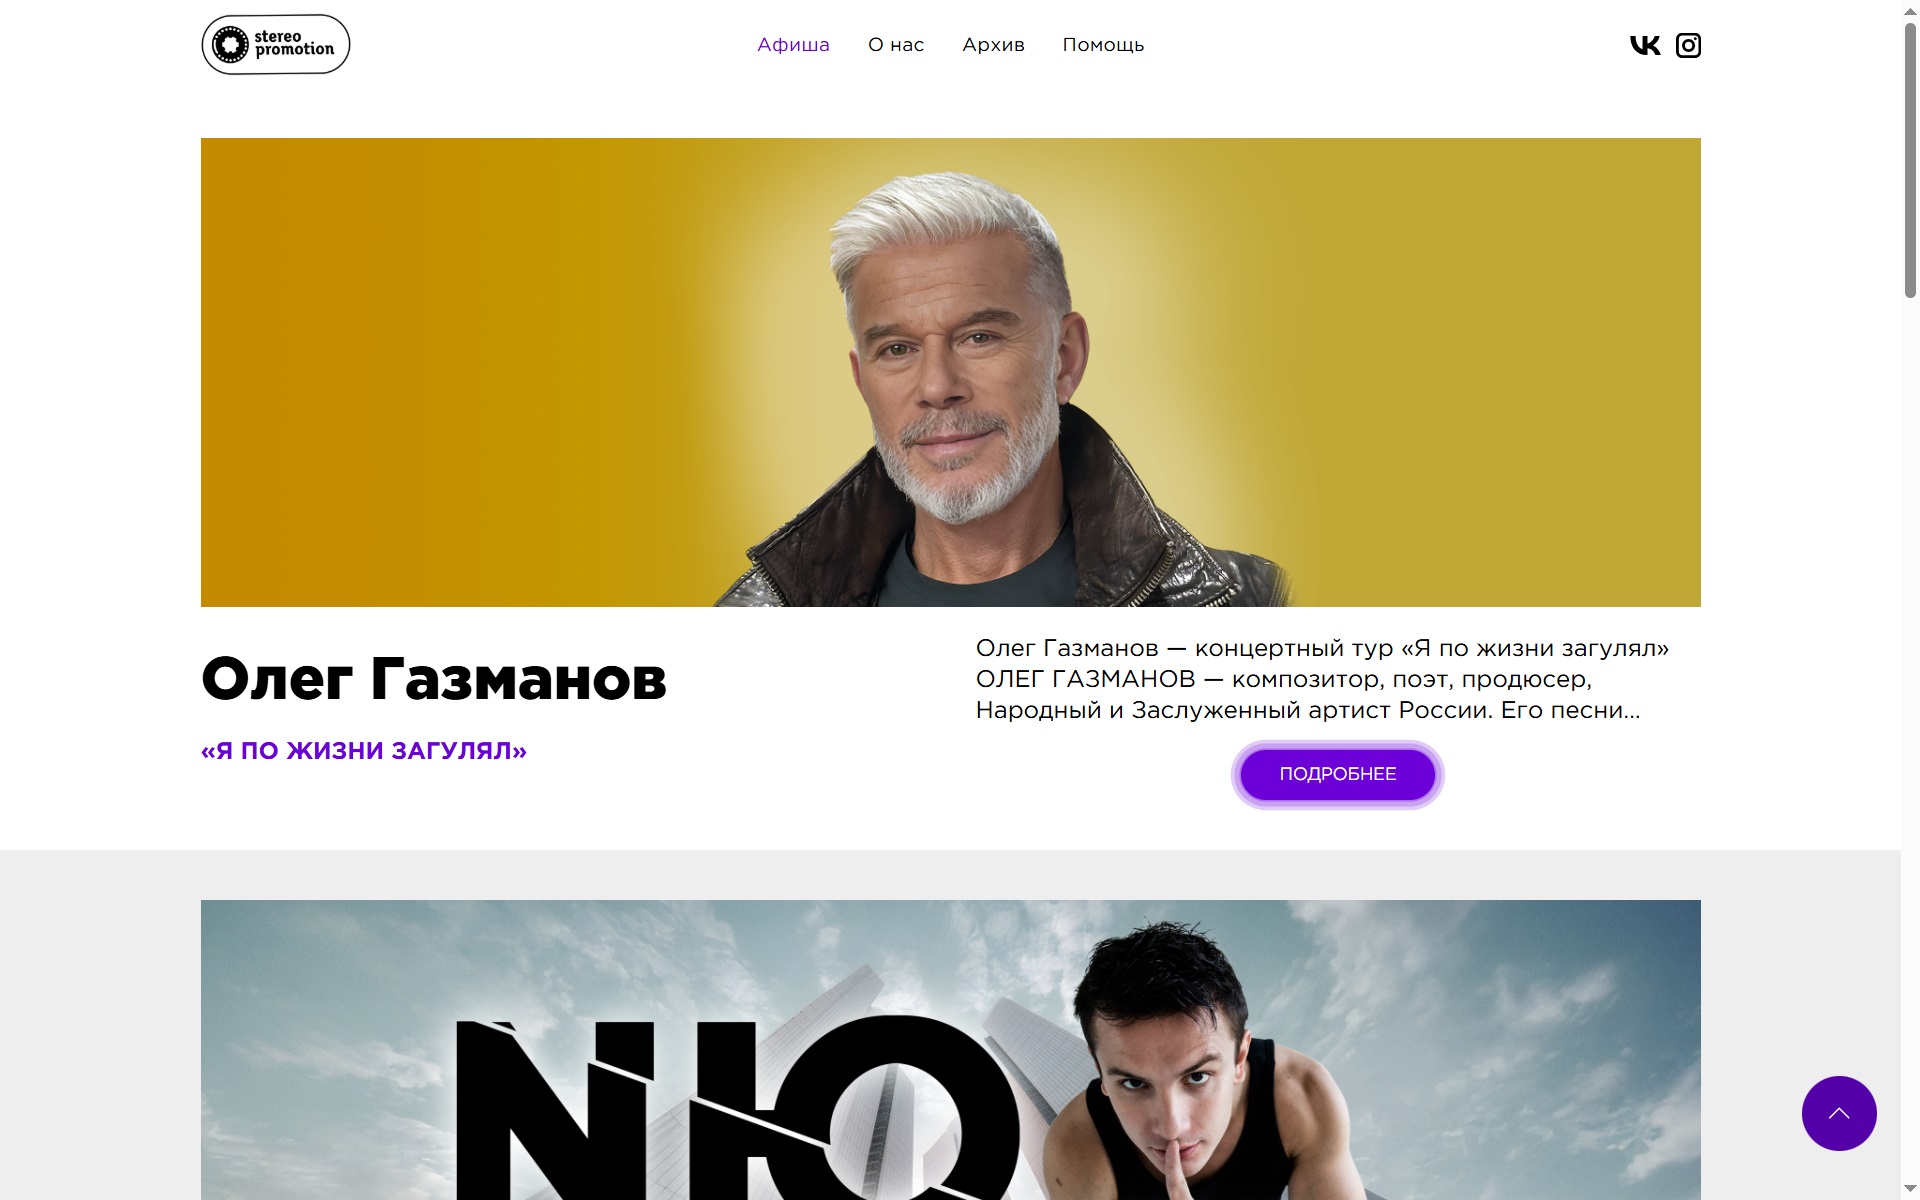Viewport: 1920px width, 1200px height.
Task: Click the Газманов concert tour description text
Action: pos(1322,679)
